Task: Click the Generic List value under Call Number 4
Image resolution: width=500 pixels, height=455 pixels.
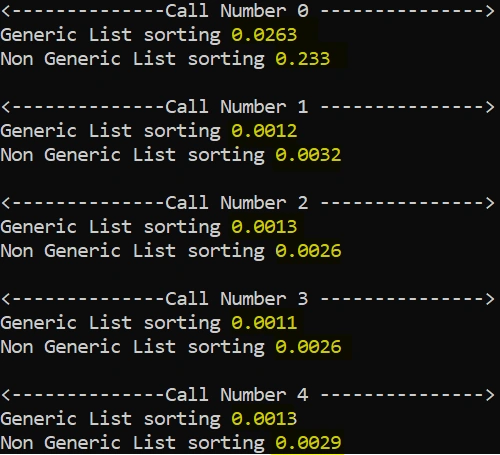Action: pyautogui.click(x=264, y=419)
